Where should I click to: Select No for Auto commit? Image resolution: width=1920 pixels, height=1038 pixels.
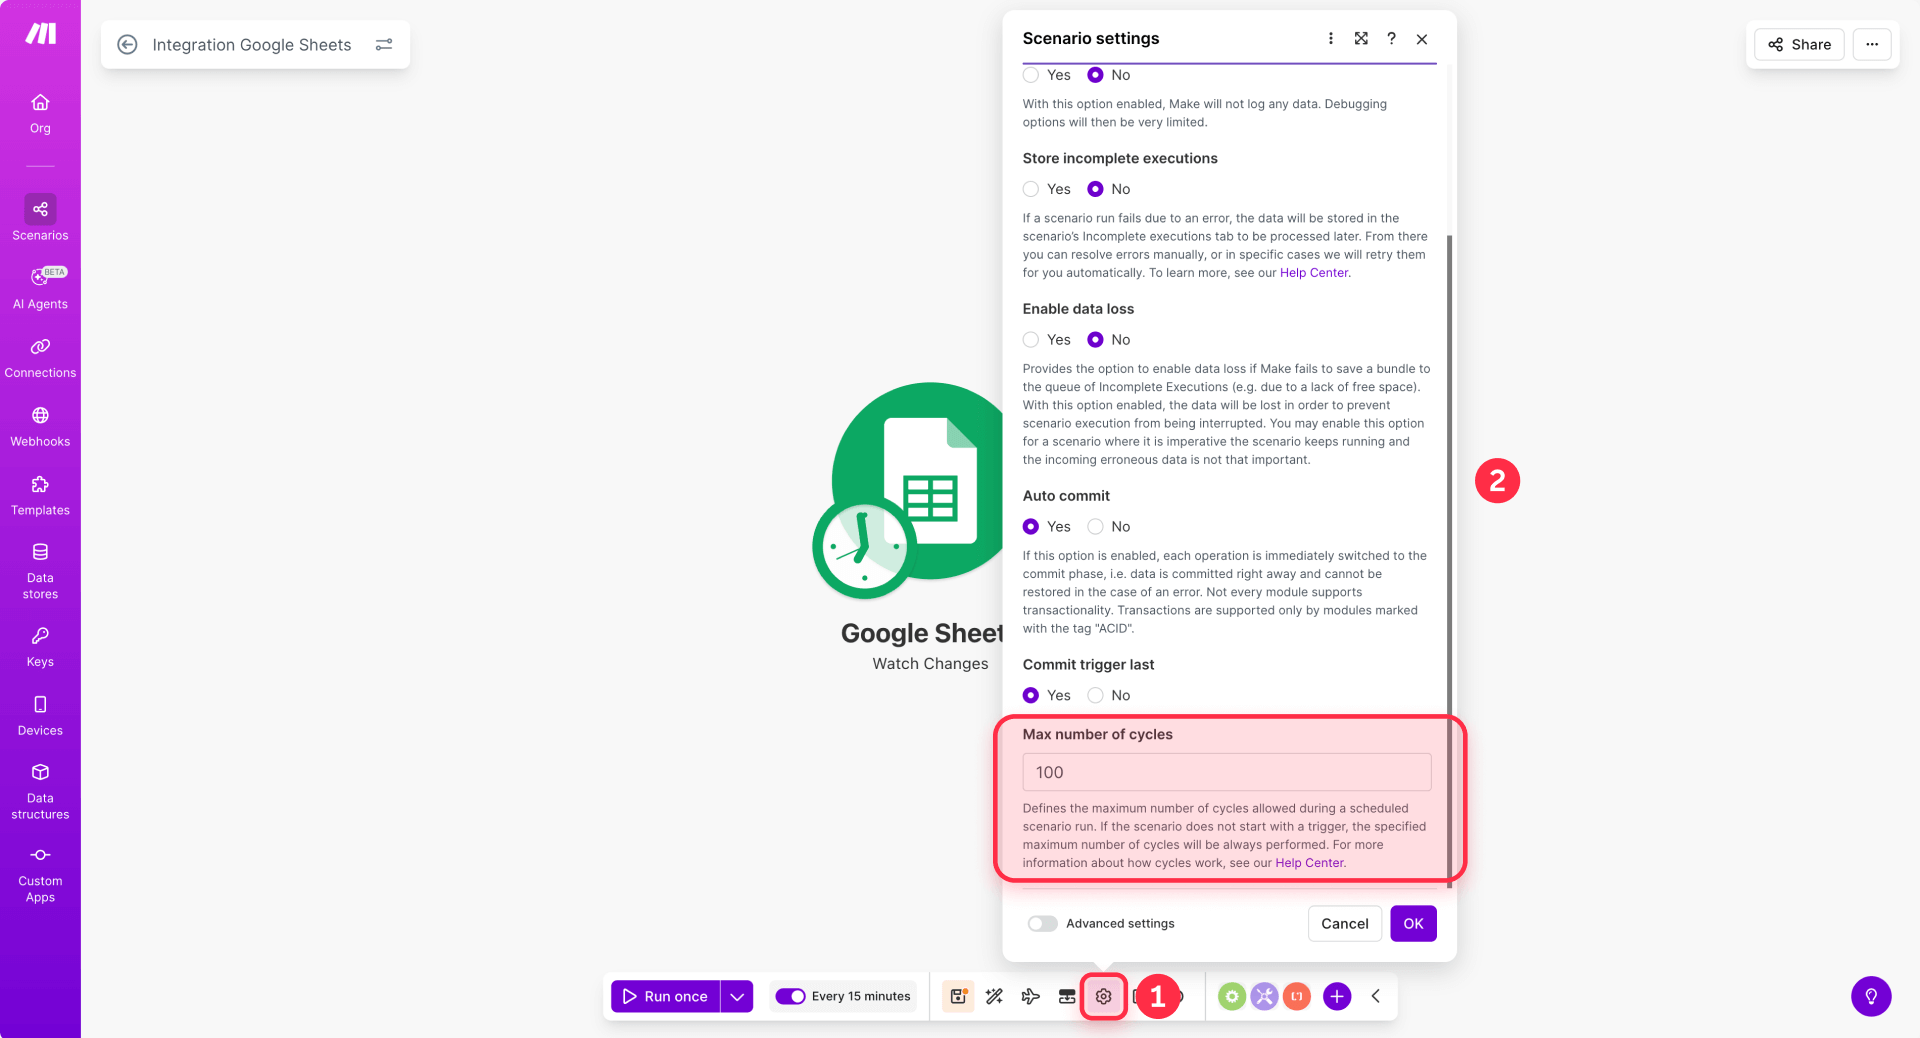1095,527
